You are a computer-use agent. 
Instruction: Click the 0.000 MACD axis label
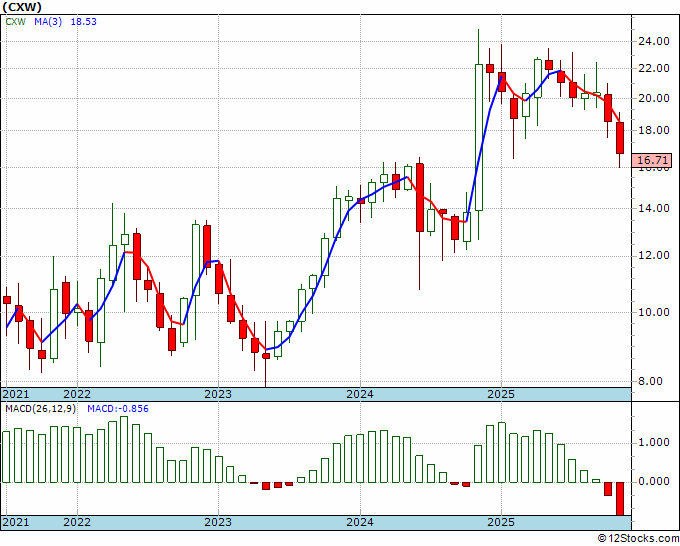pos(654,482)
